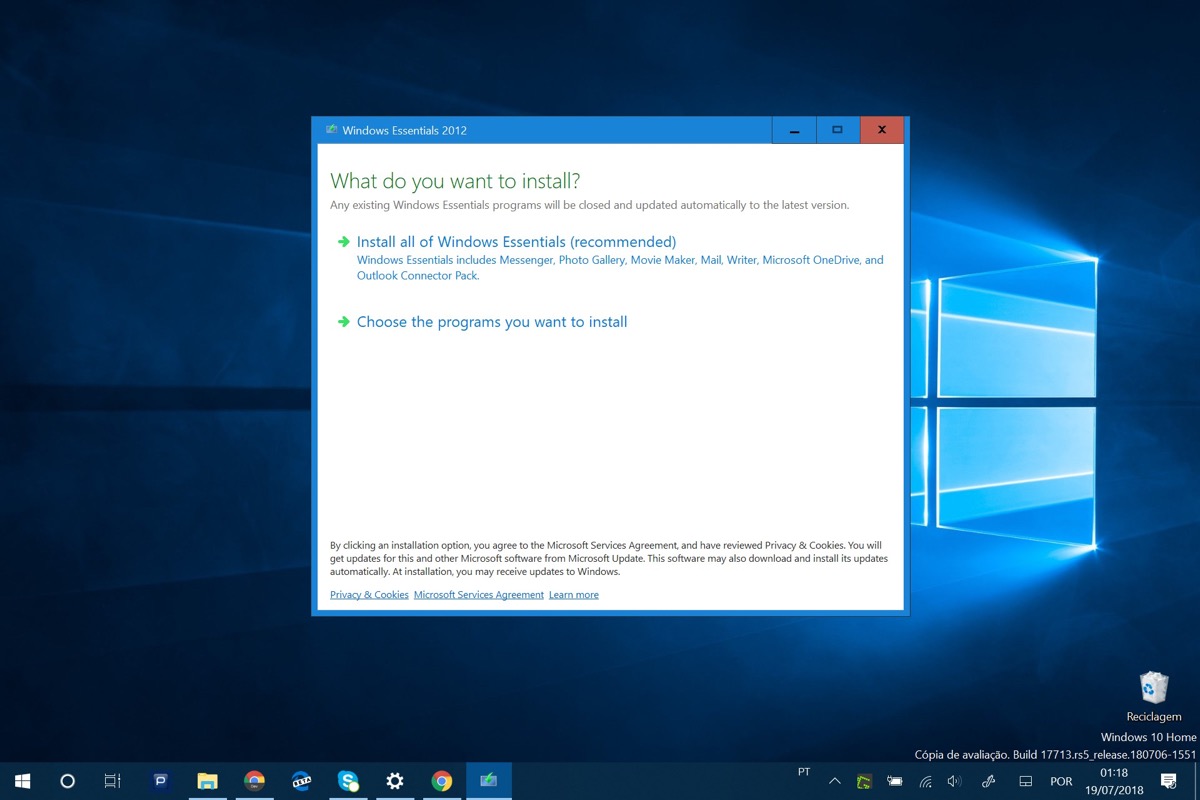Open the Microsoft Services Agreement link
The height and width of the screenshot is (800, 1200).
[479, 595]
